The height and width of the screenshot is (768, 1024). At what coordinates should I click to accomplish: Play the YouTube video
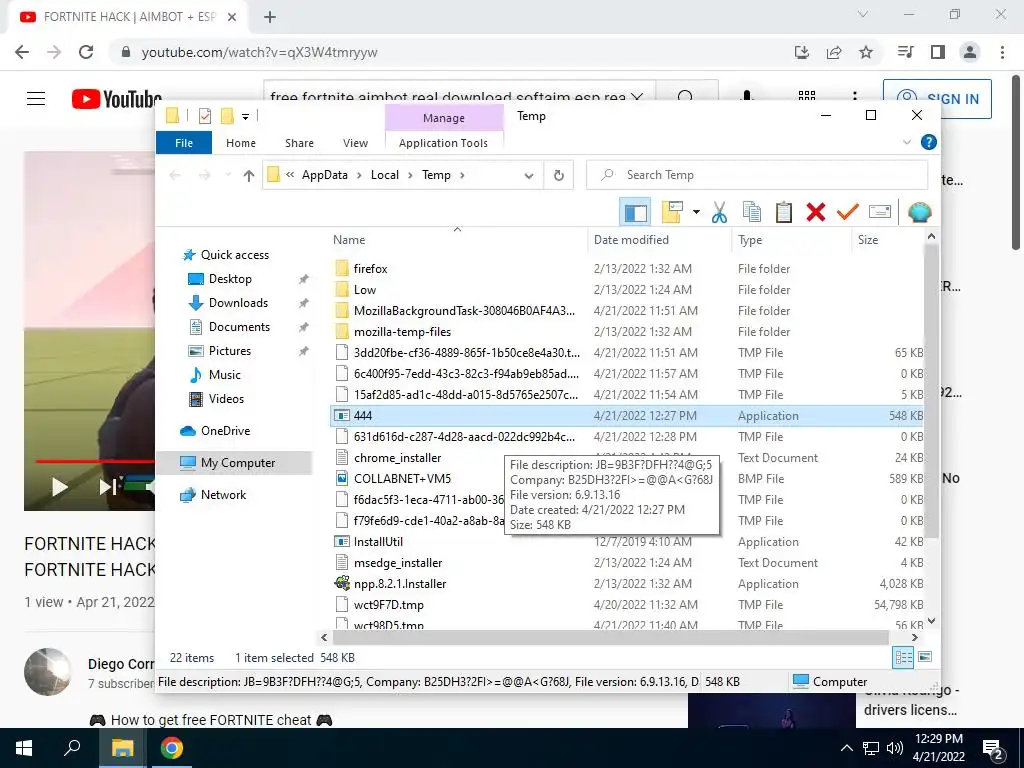click(x=60, y=487)
